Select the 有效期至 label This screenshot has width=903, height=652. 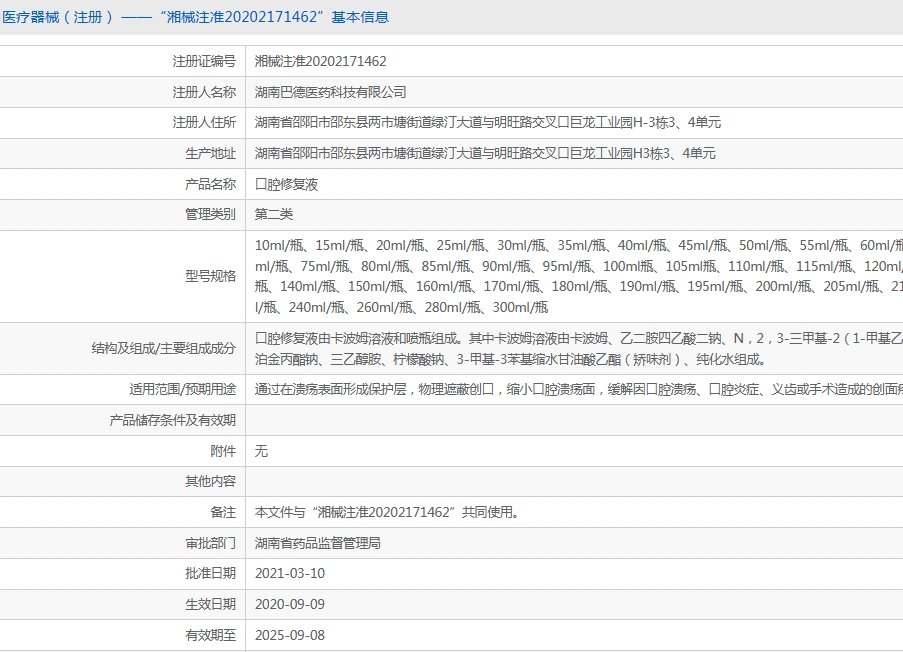[210, 635]
